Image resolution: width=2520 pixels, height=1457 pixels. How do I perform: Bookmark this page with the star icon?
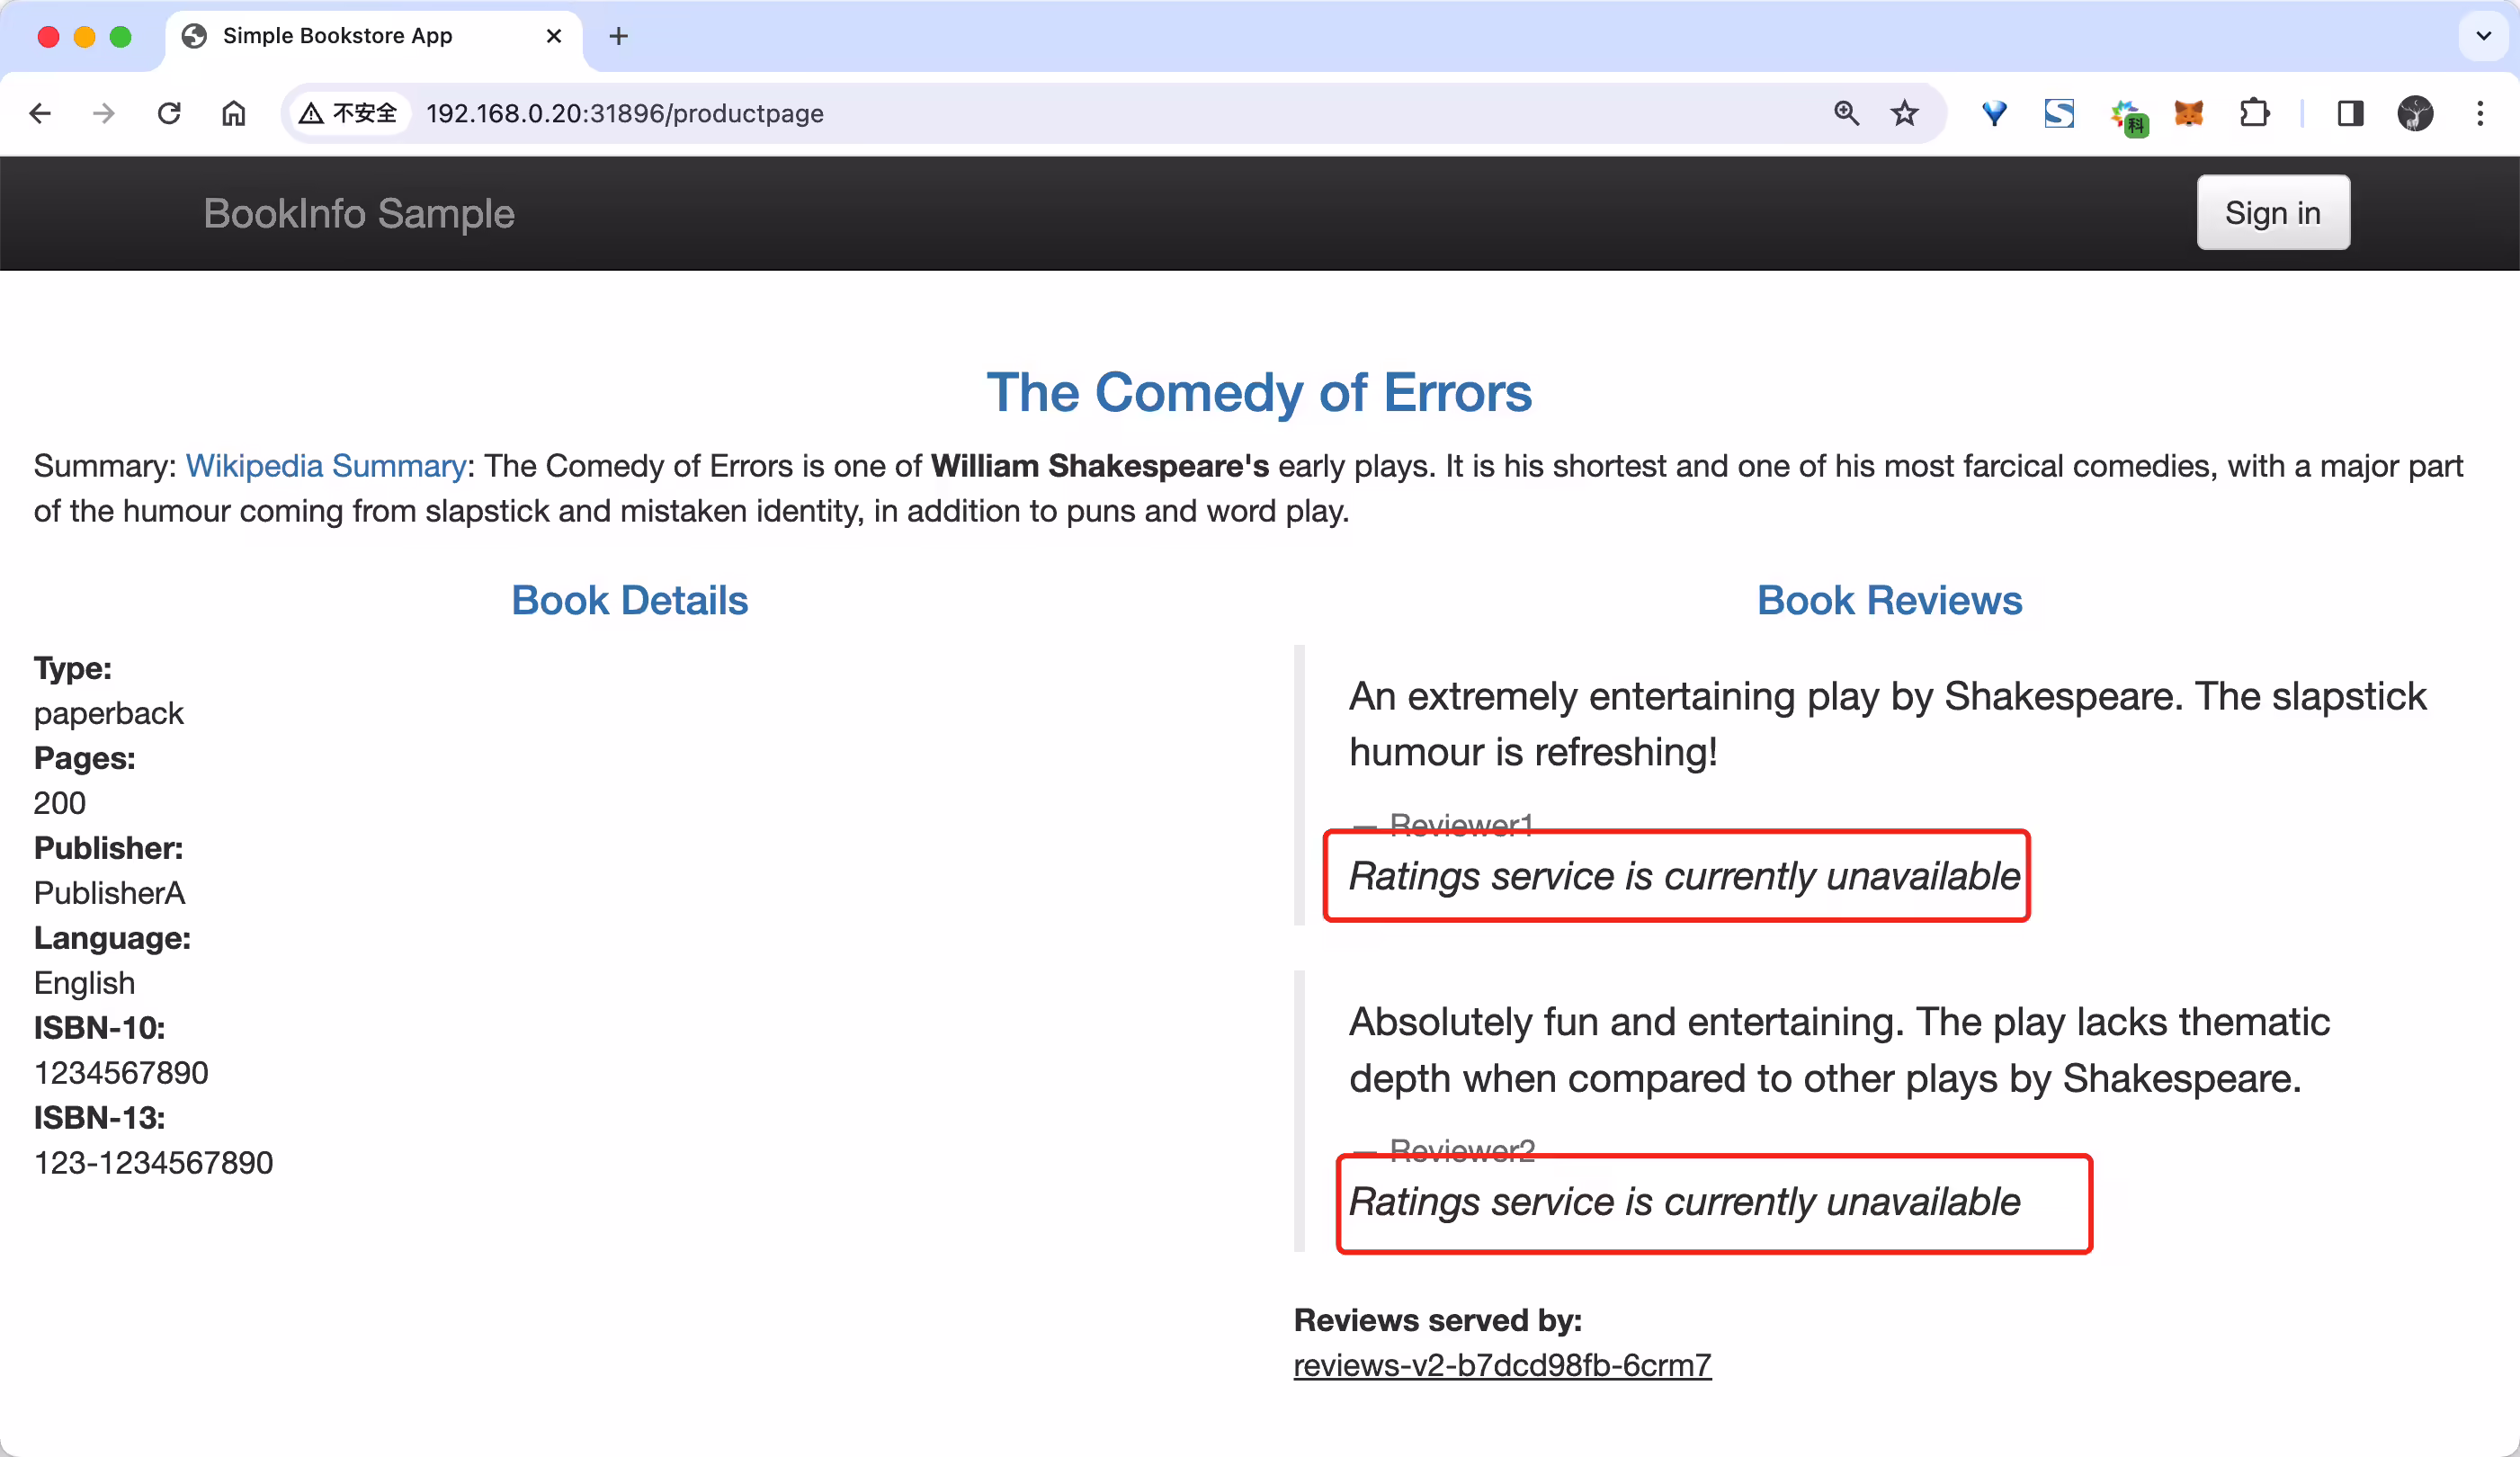point(1904,113)
